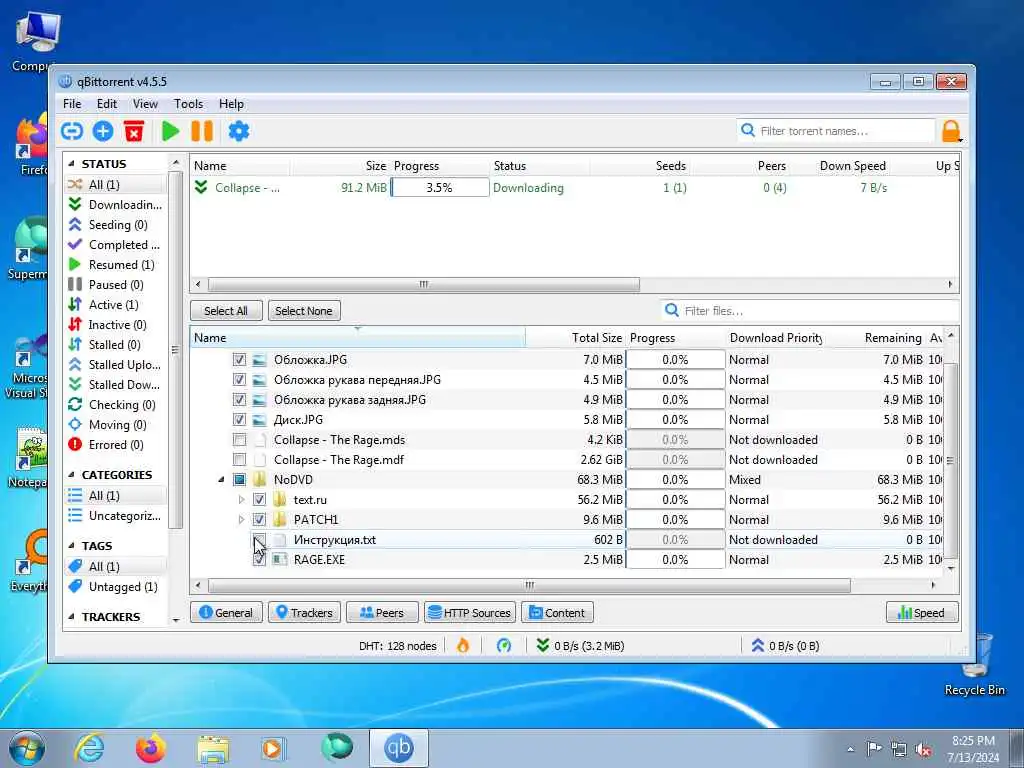Click the green Resume play icon
The height and width of the screenshot is (768, 1024).
pos(170,131)
